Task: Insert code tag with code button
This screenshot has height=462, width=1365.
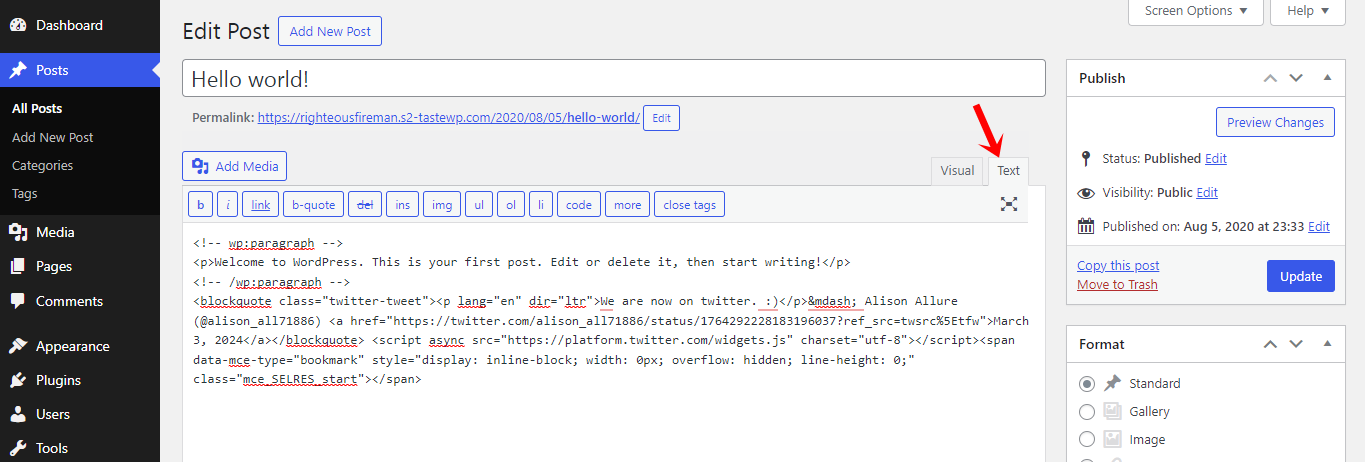Action: 579,205
